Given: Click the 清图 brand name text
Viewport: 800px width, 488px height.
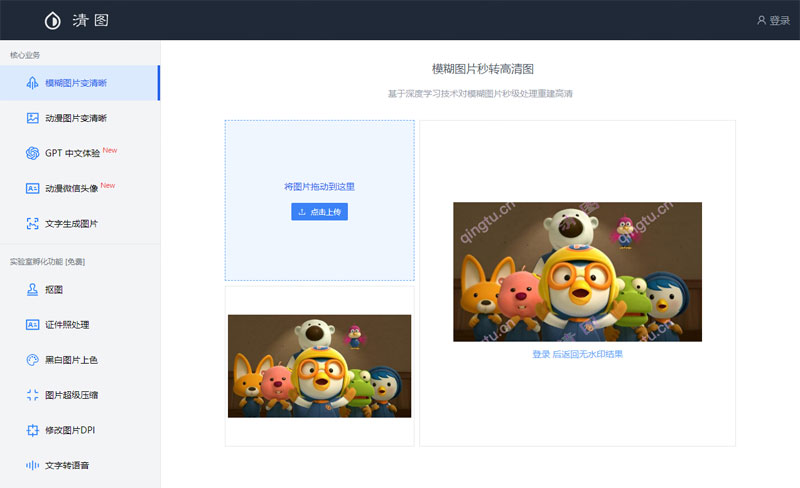Looking at the screenshot, I should coord(91,20).
